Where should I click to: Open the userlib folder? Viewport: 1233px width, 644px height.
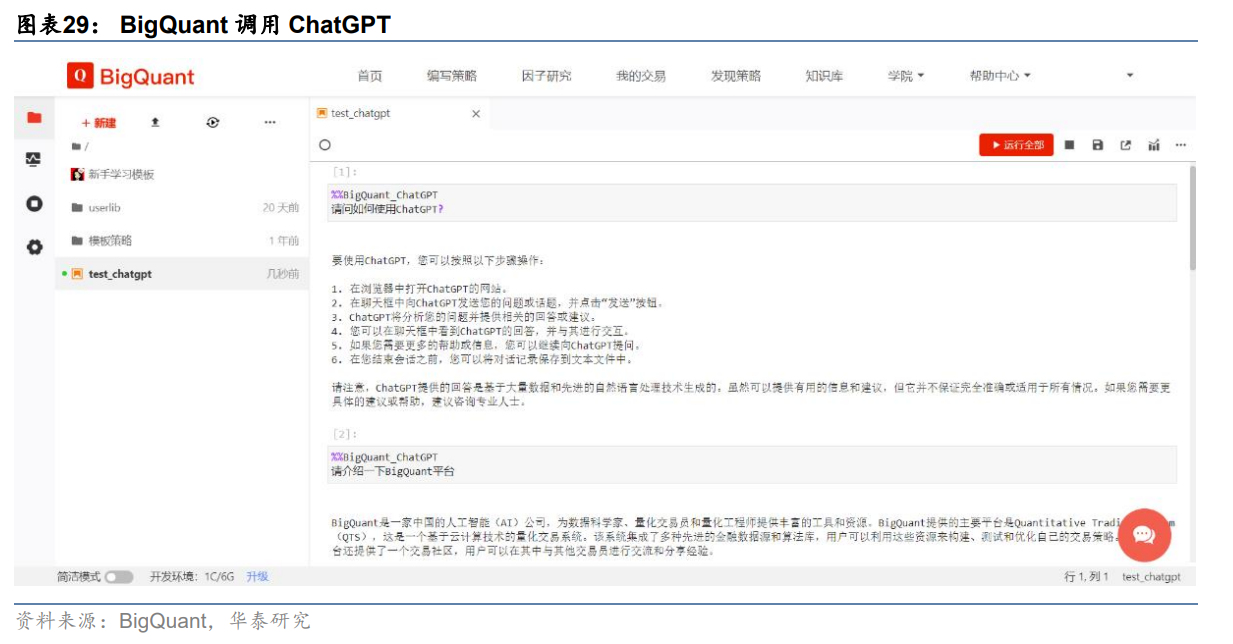(x=104, y=208)
